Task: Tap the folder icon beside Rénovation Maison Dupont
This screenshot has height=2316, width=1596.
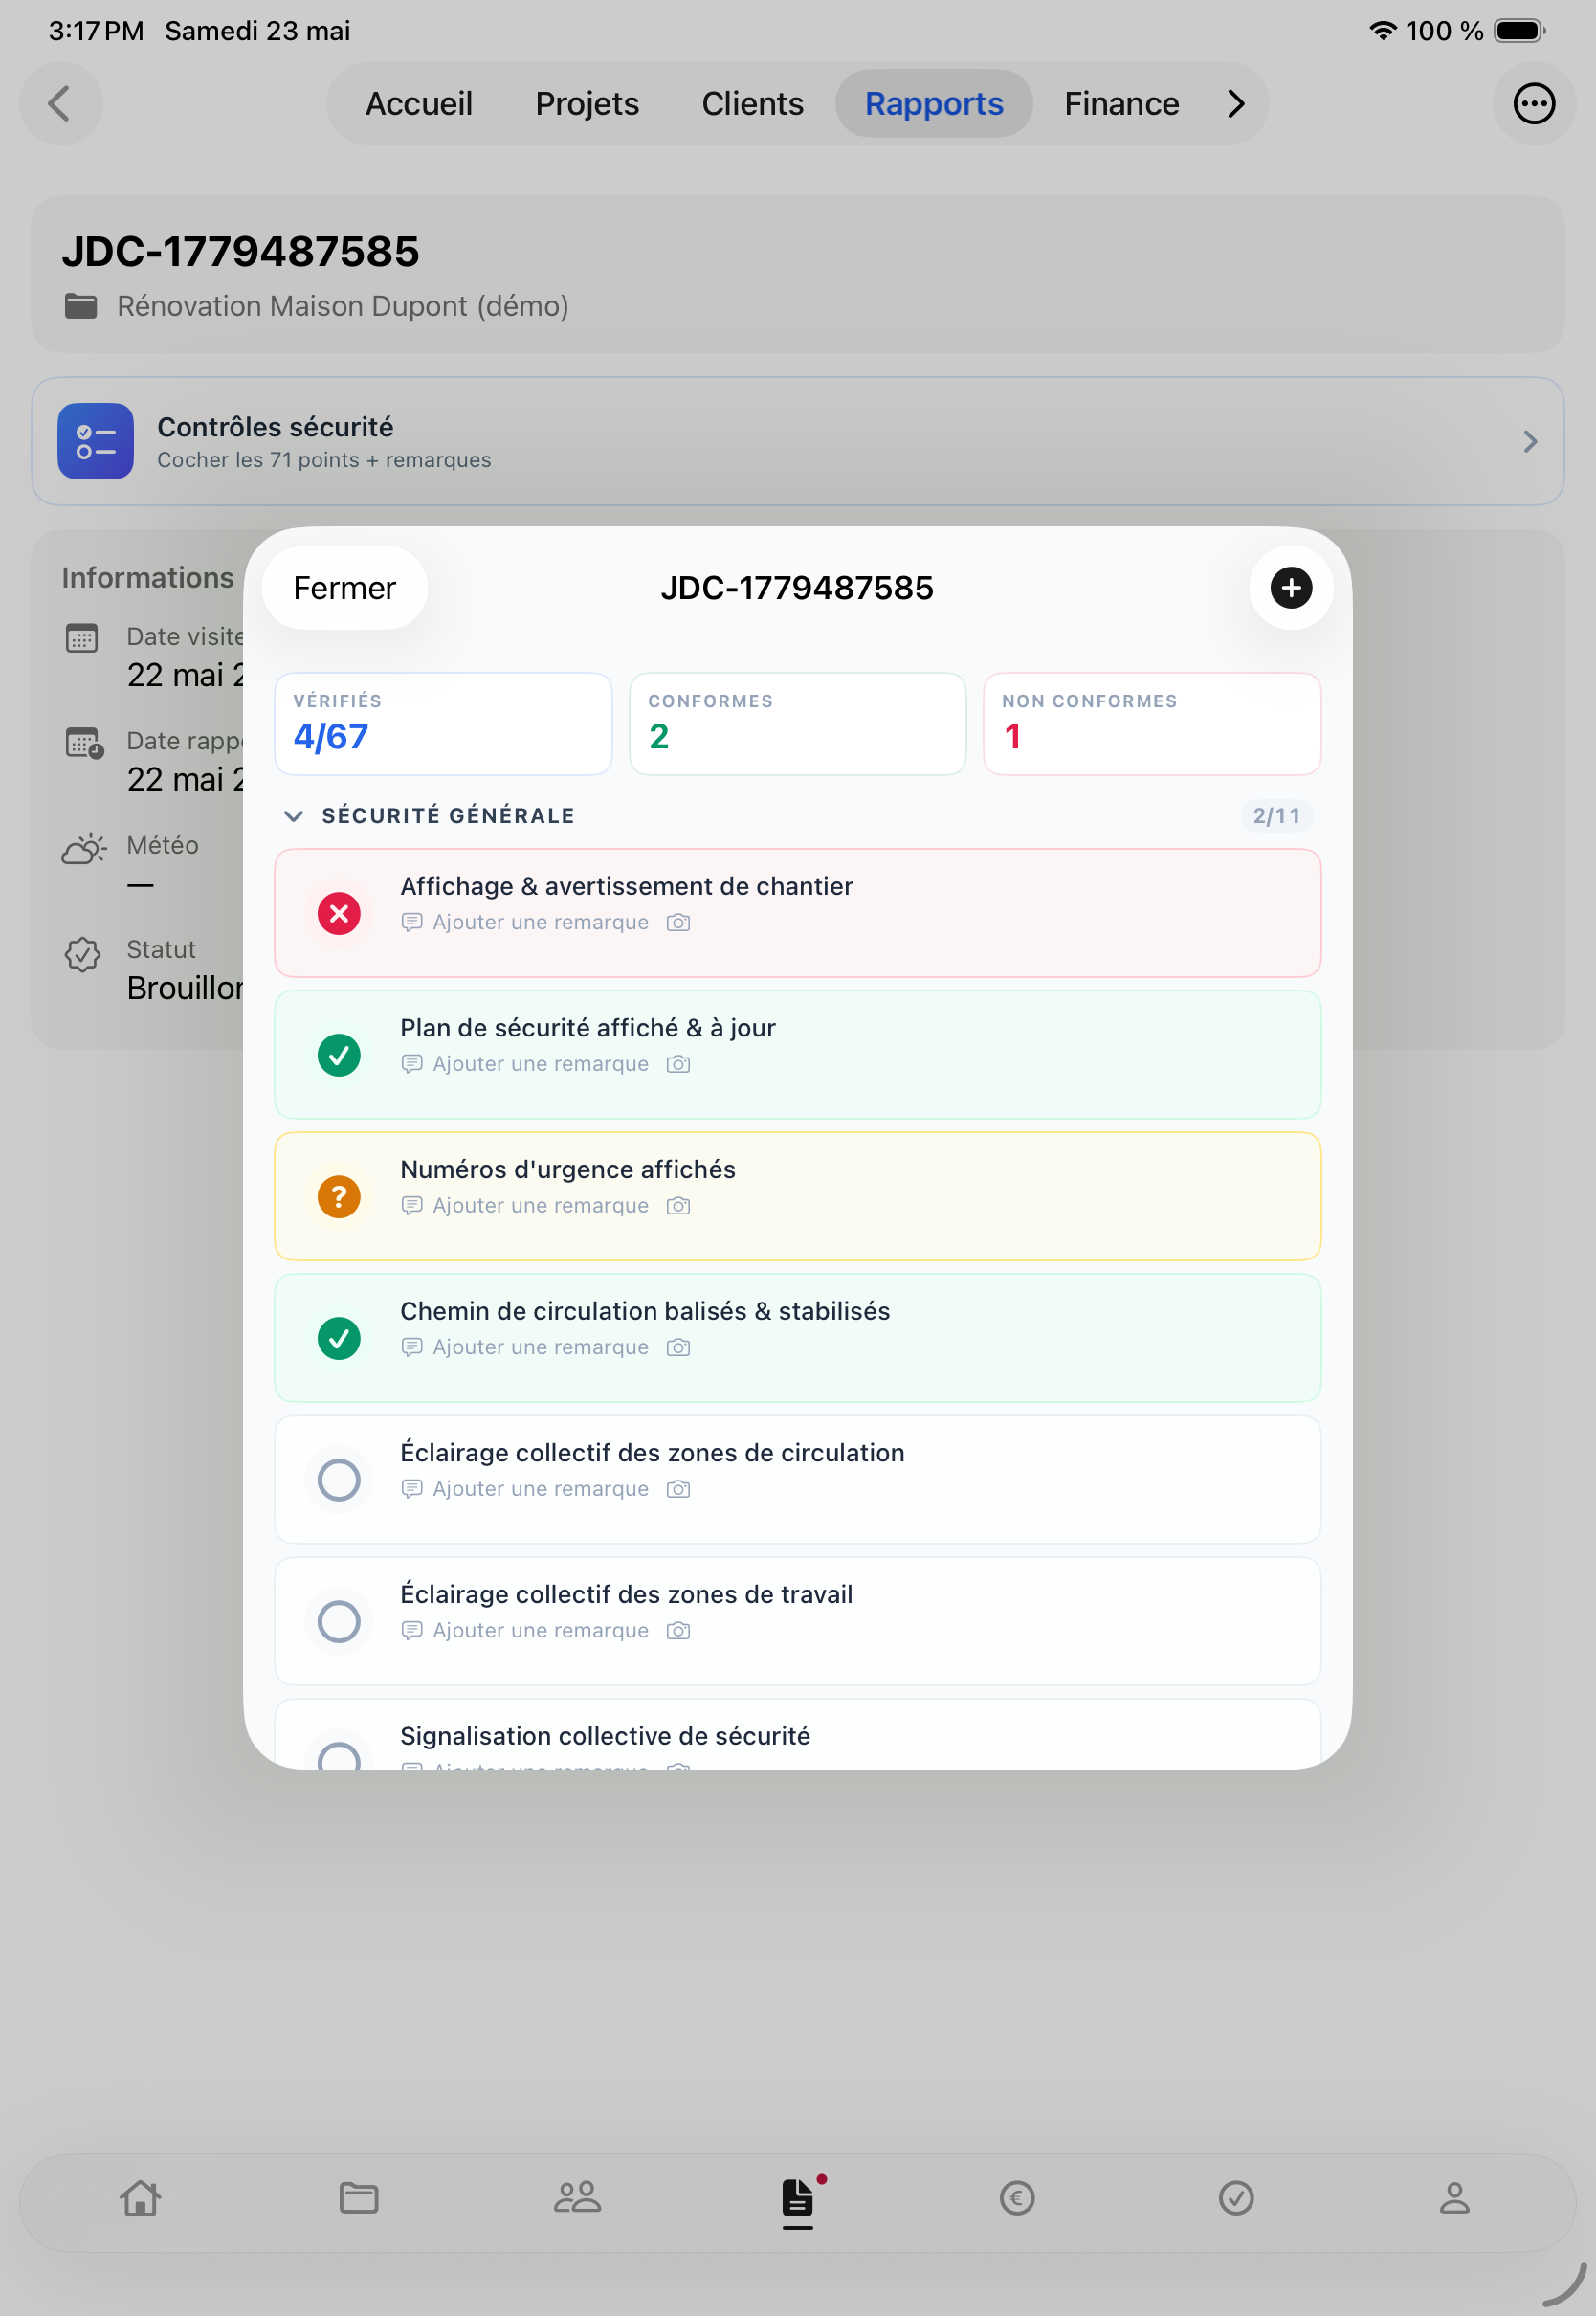Action: (81, 306)
